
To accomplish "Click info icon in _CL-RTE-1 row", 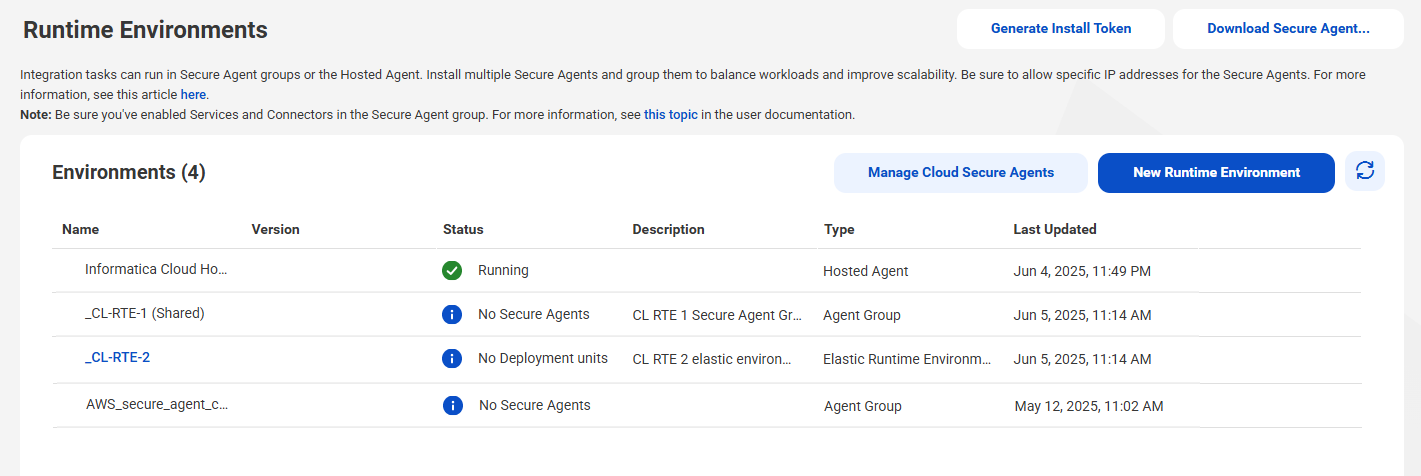I will tap(452, 315).
